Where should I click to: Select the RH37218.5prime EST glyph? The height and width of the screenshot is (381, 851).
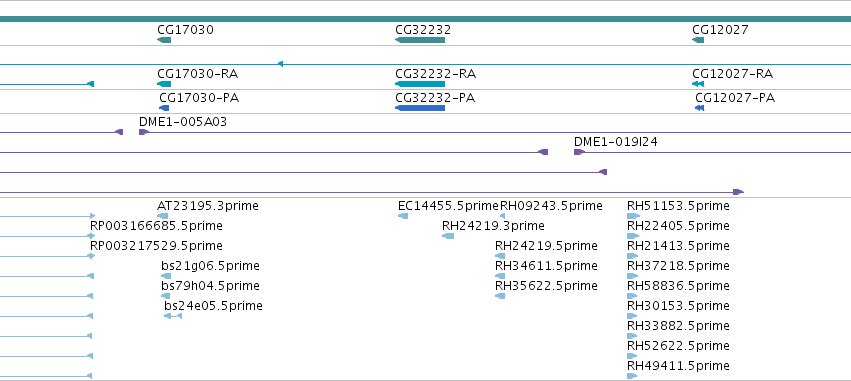click(x=632, y=276)
